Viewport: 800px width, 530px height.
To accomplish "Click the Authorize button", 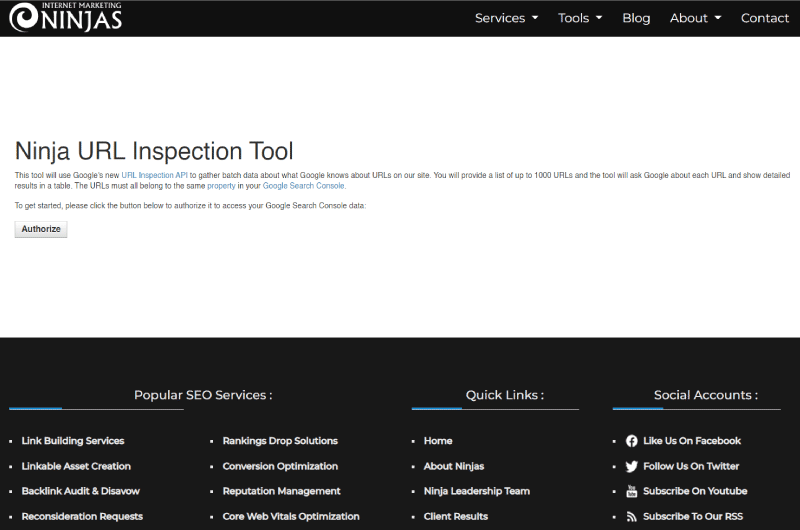I will (41, 229).
